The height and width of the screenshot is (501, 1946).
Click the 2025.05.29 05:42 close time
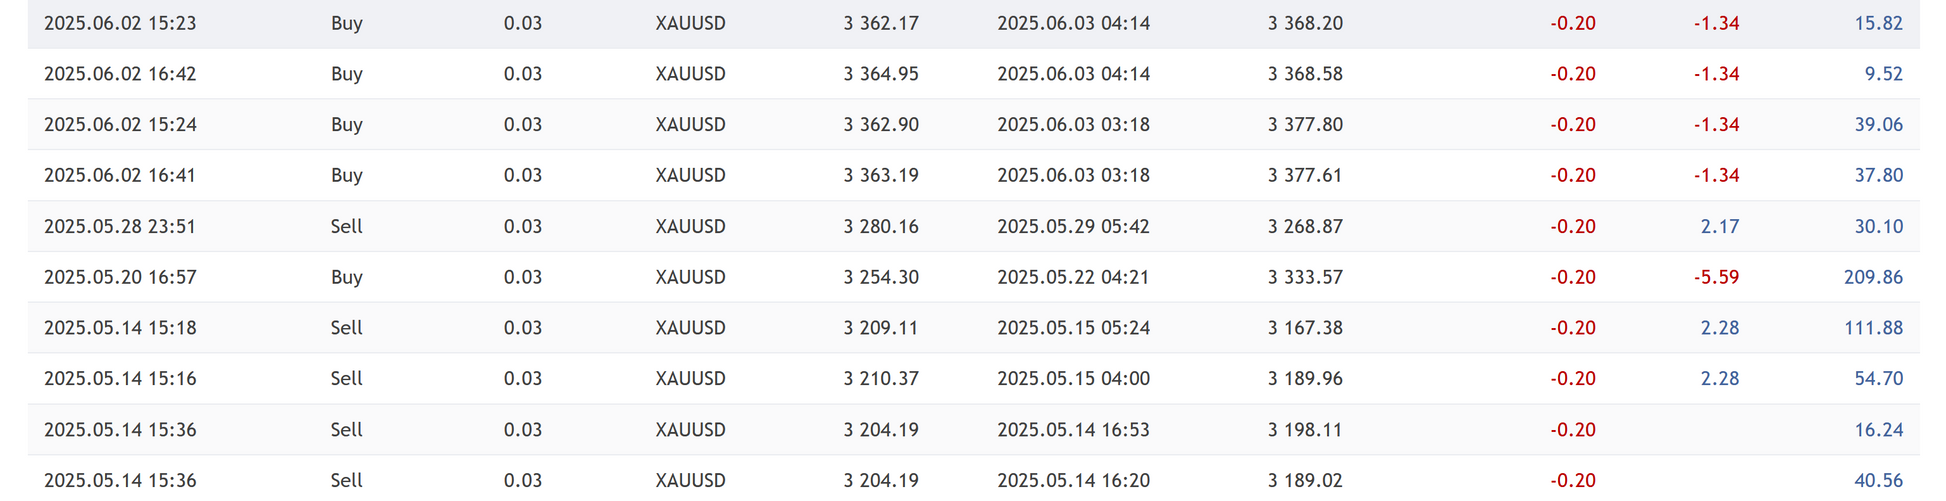point(1073,227)
